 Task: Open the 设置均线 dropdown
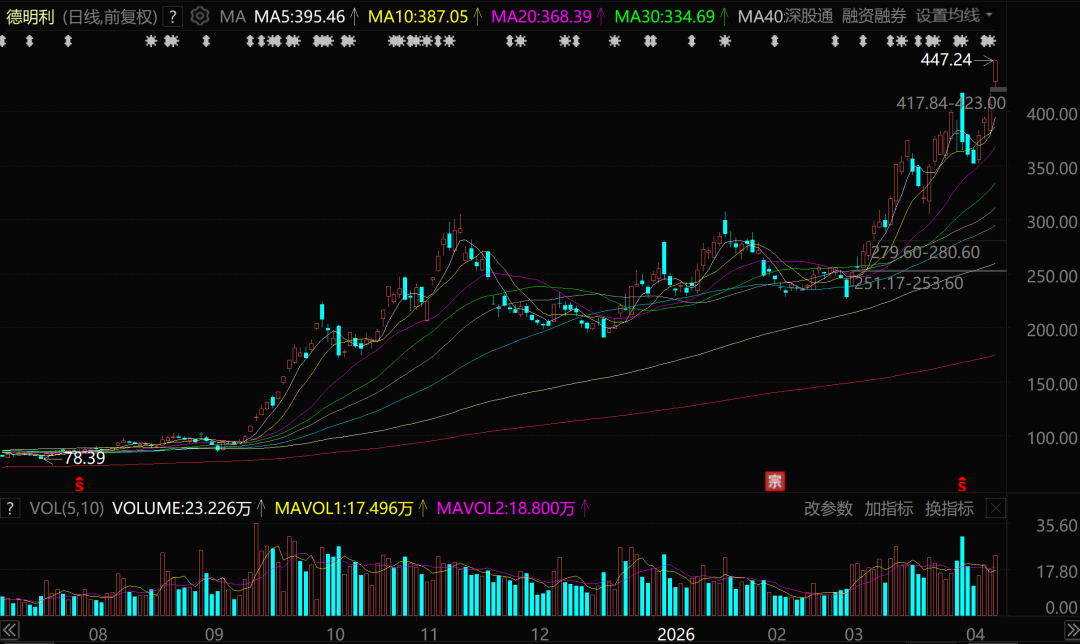click(954, 16)
